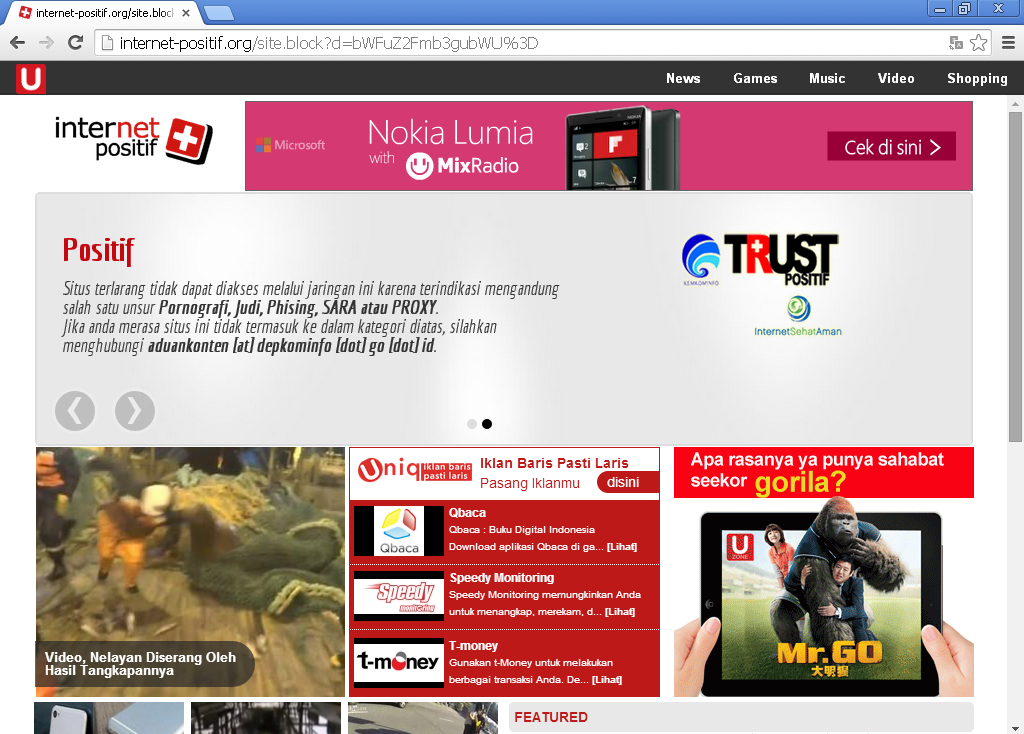This screenshot has height=734, width=1024.
Task: Click Lihat link for Speedy Monitoring
Action: (620, 612)
